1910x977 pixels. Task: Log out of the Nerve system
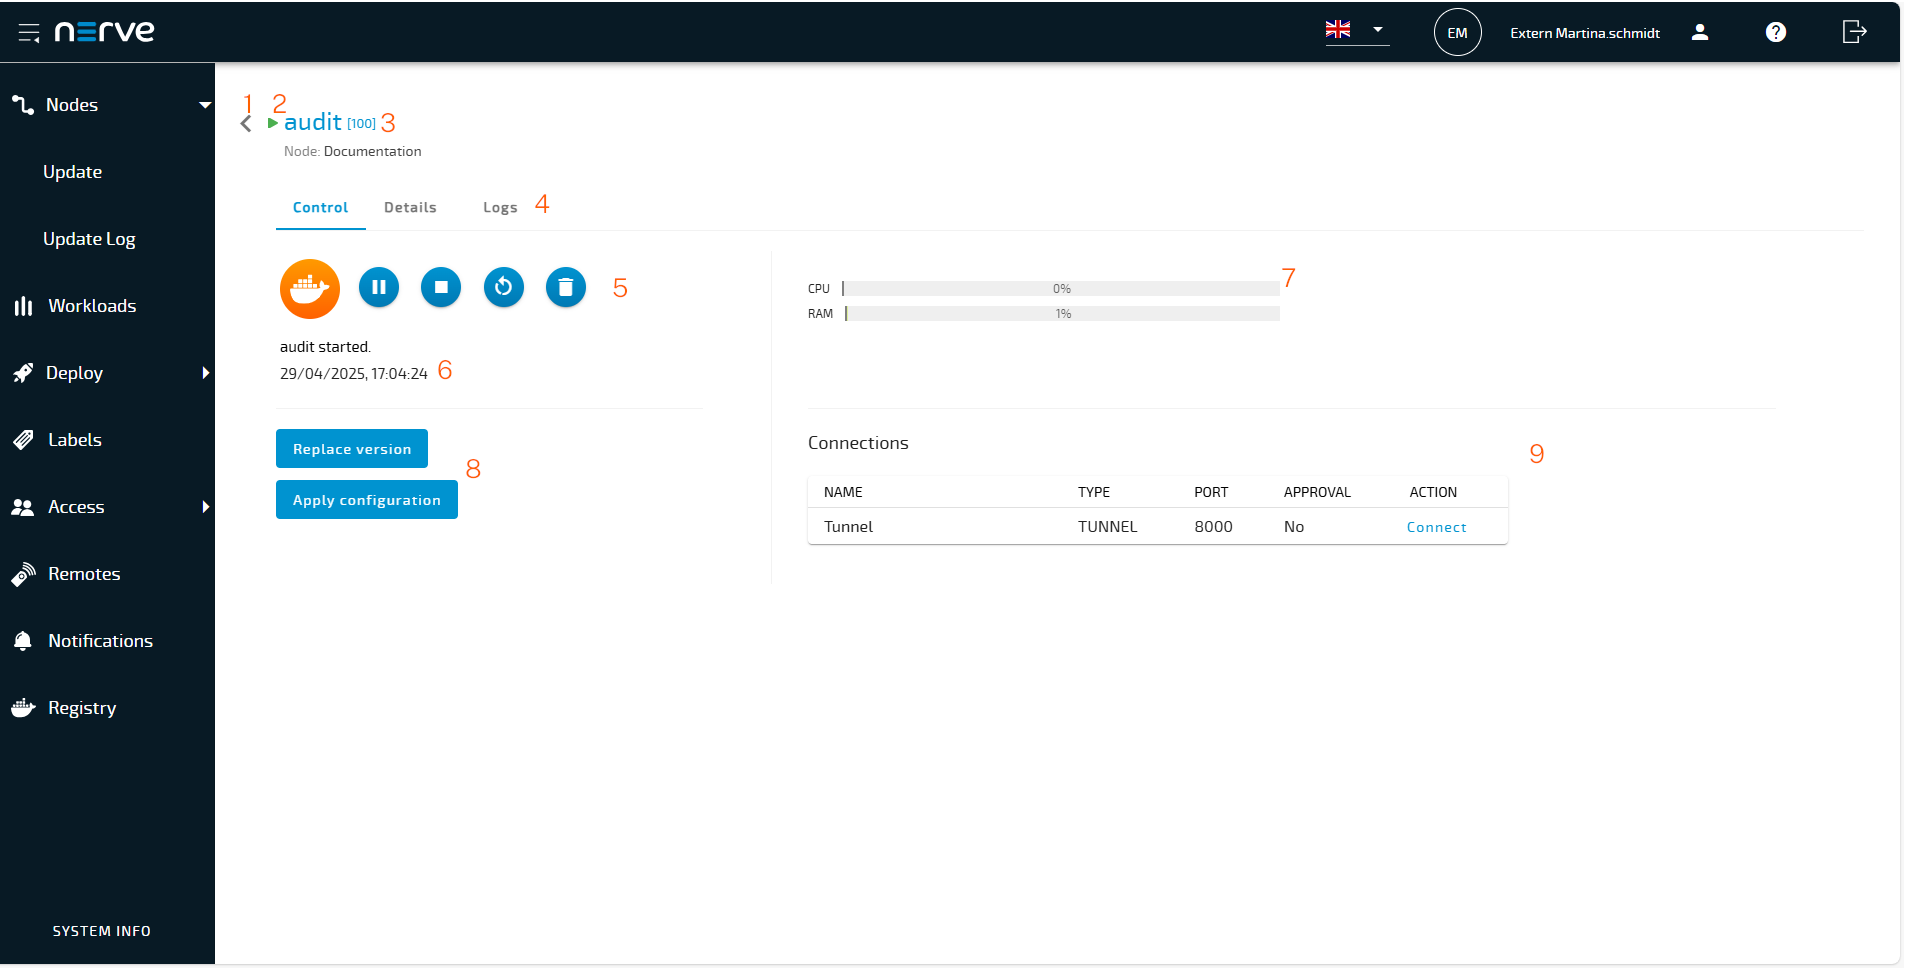click(1854, 31)
